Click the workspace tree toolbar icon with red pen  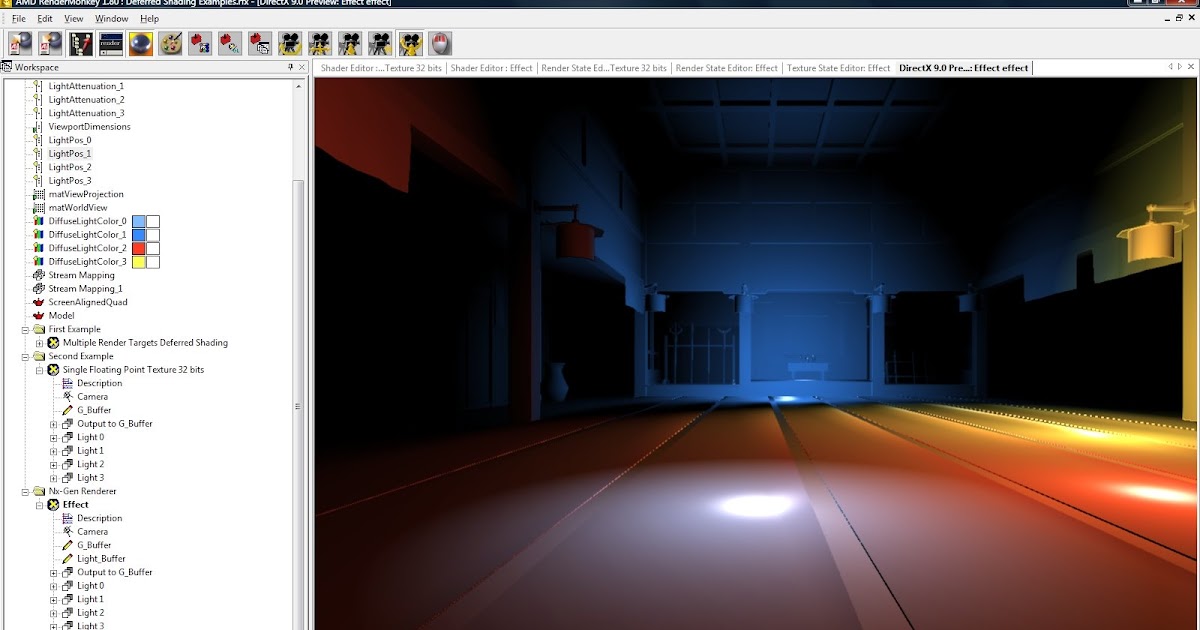point(81,43)
